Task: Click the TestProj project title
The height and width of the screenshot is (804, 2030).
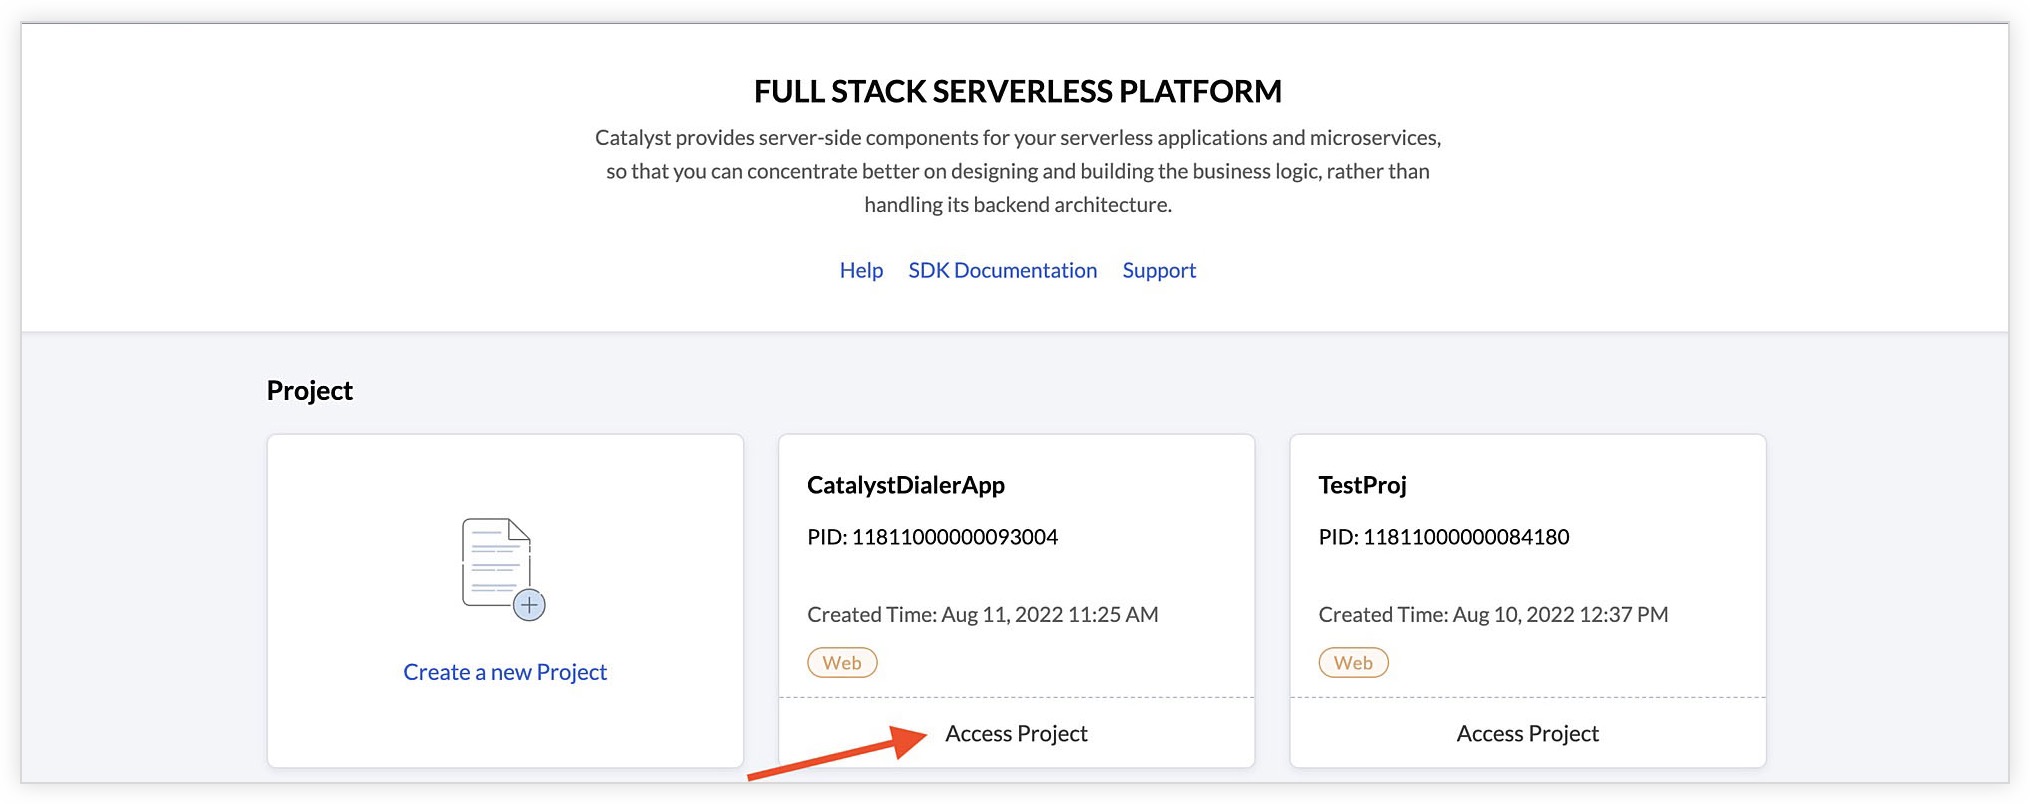Action: 1362,485
